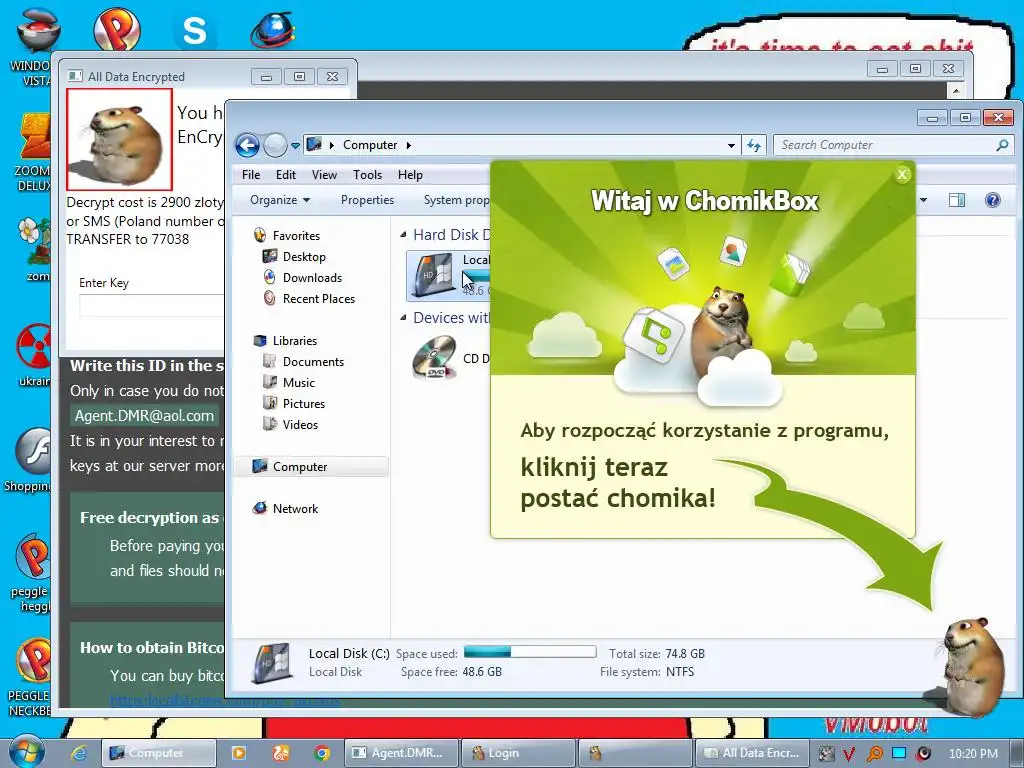Open the Documents library
The width and height of the screenshot is (1024, 768).
pos(313,362)
